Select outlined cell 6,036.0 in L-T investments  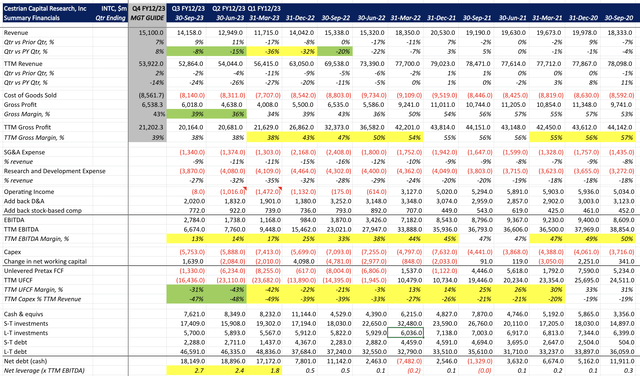pos(405,333)
